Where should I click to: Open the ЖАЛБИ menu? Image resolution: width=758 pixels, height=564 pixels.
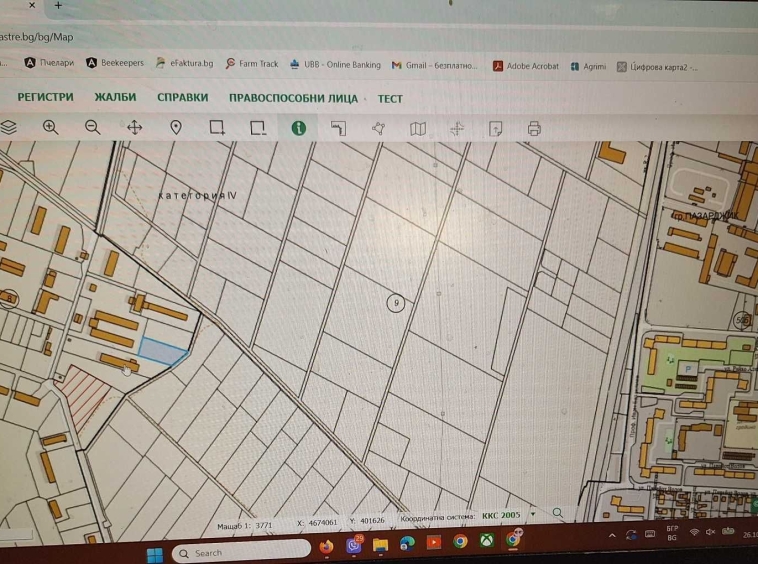(x=115, y=97)
